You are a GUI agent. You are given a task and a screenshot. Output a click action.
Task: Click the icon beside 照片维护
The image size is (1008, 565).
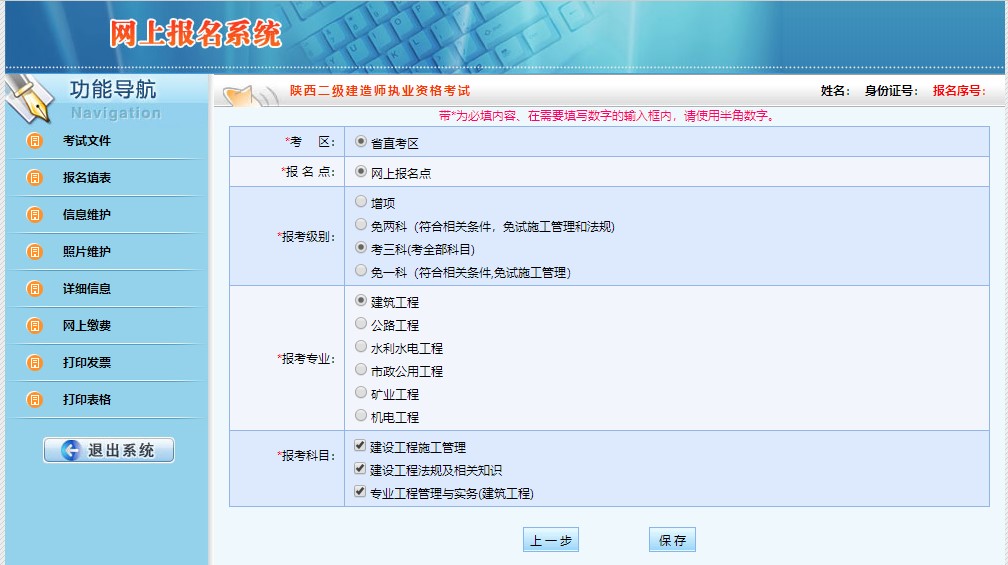point(35,252)
